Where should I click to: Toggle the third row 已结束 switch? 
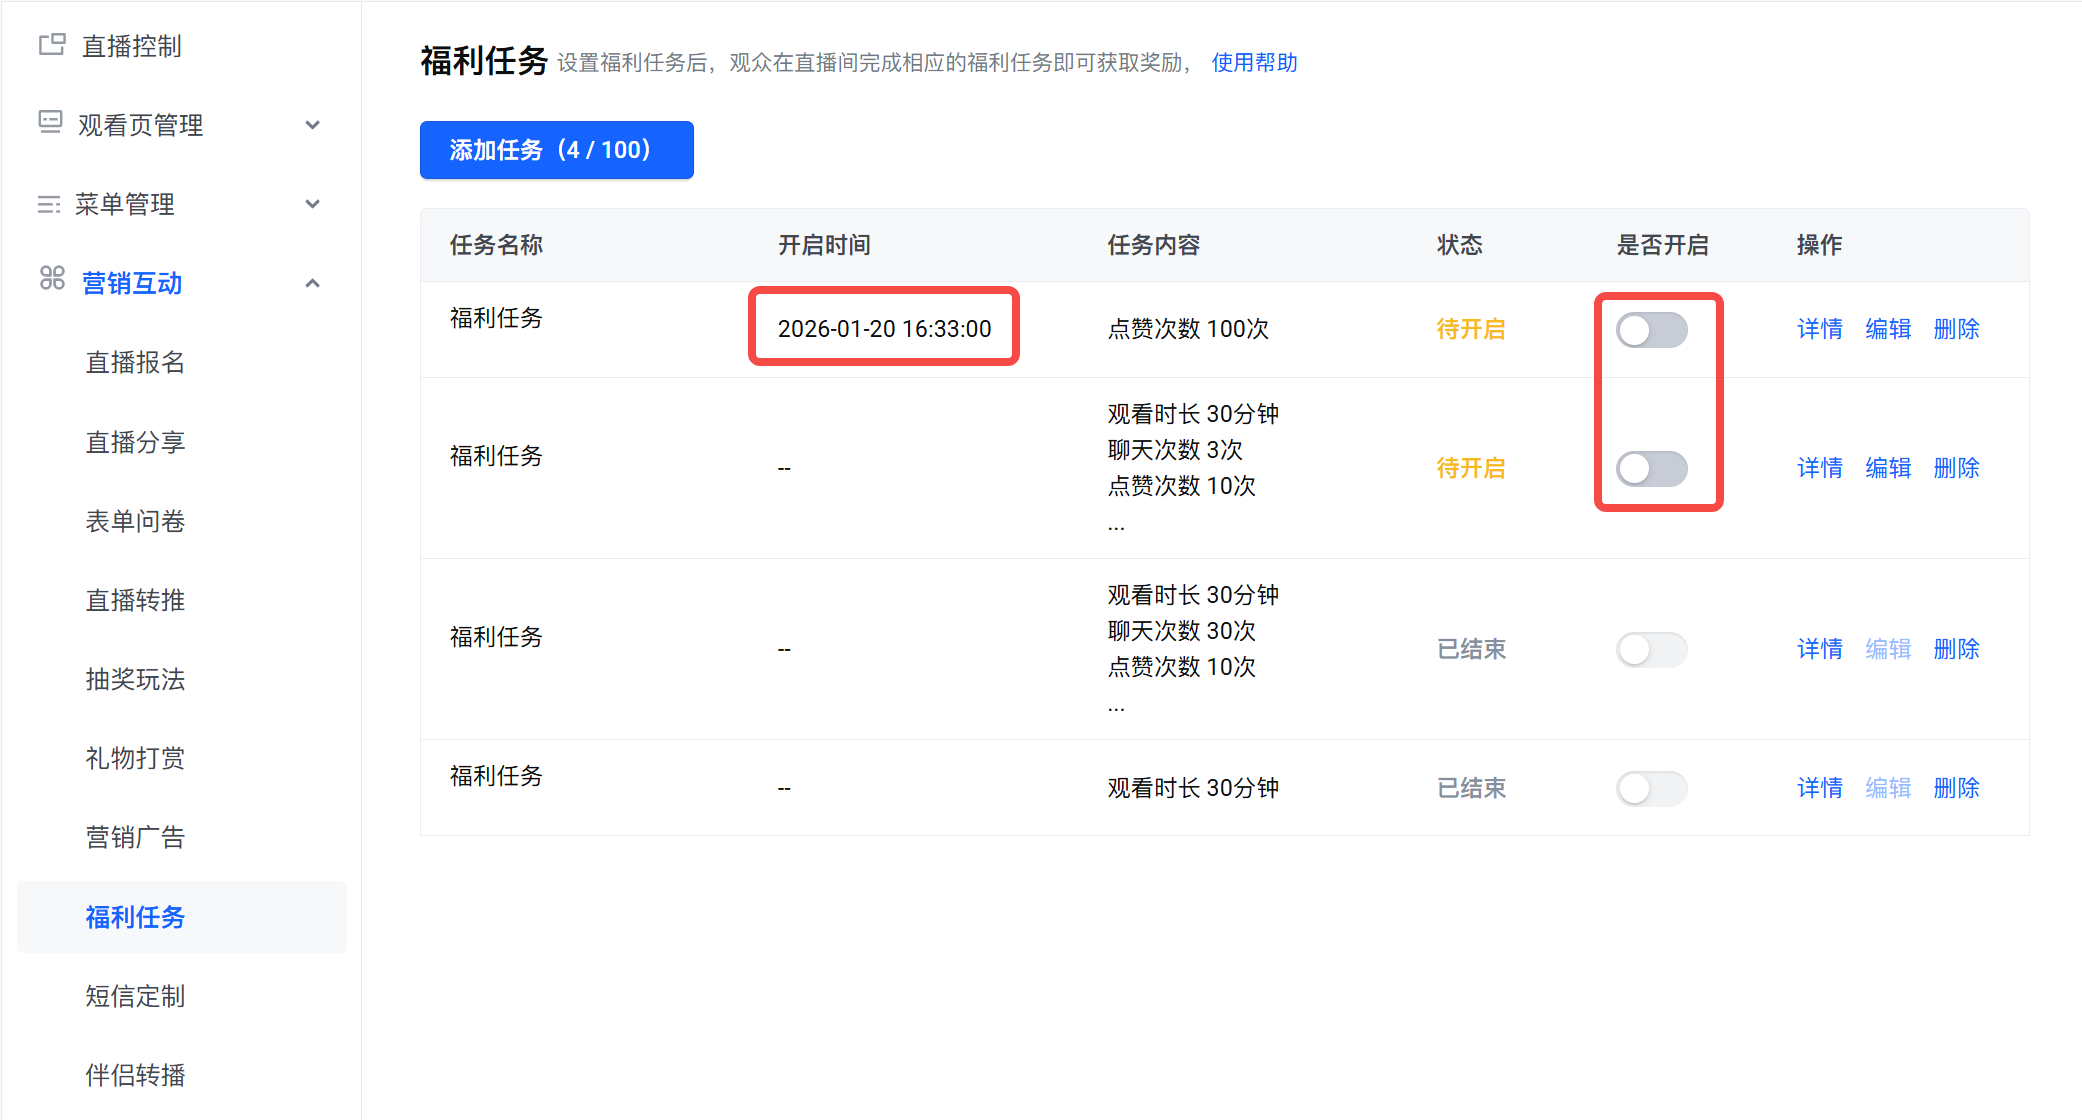tap(1651, 650)
